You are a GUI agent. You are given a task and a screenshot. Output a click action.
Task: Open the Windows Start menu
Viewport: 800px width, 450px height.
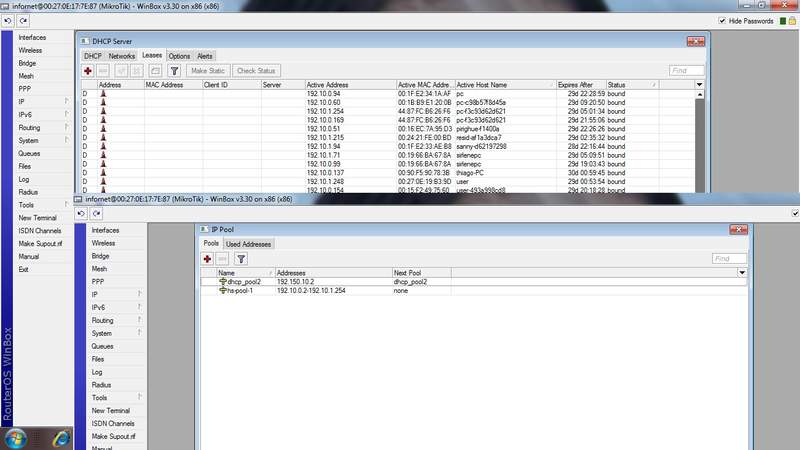pyautogui.click(x=16, y=439)
